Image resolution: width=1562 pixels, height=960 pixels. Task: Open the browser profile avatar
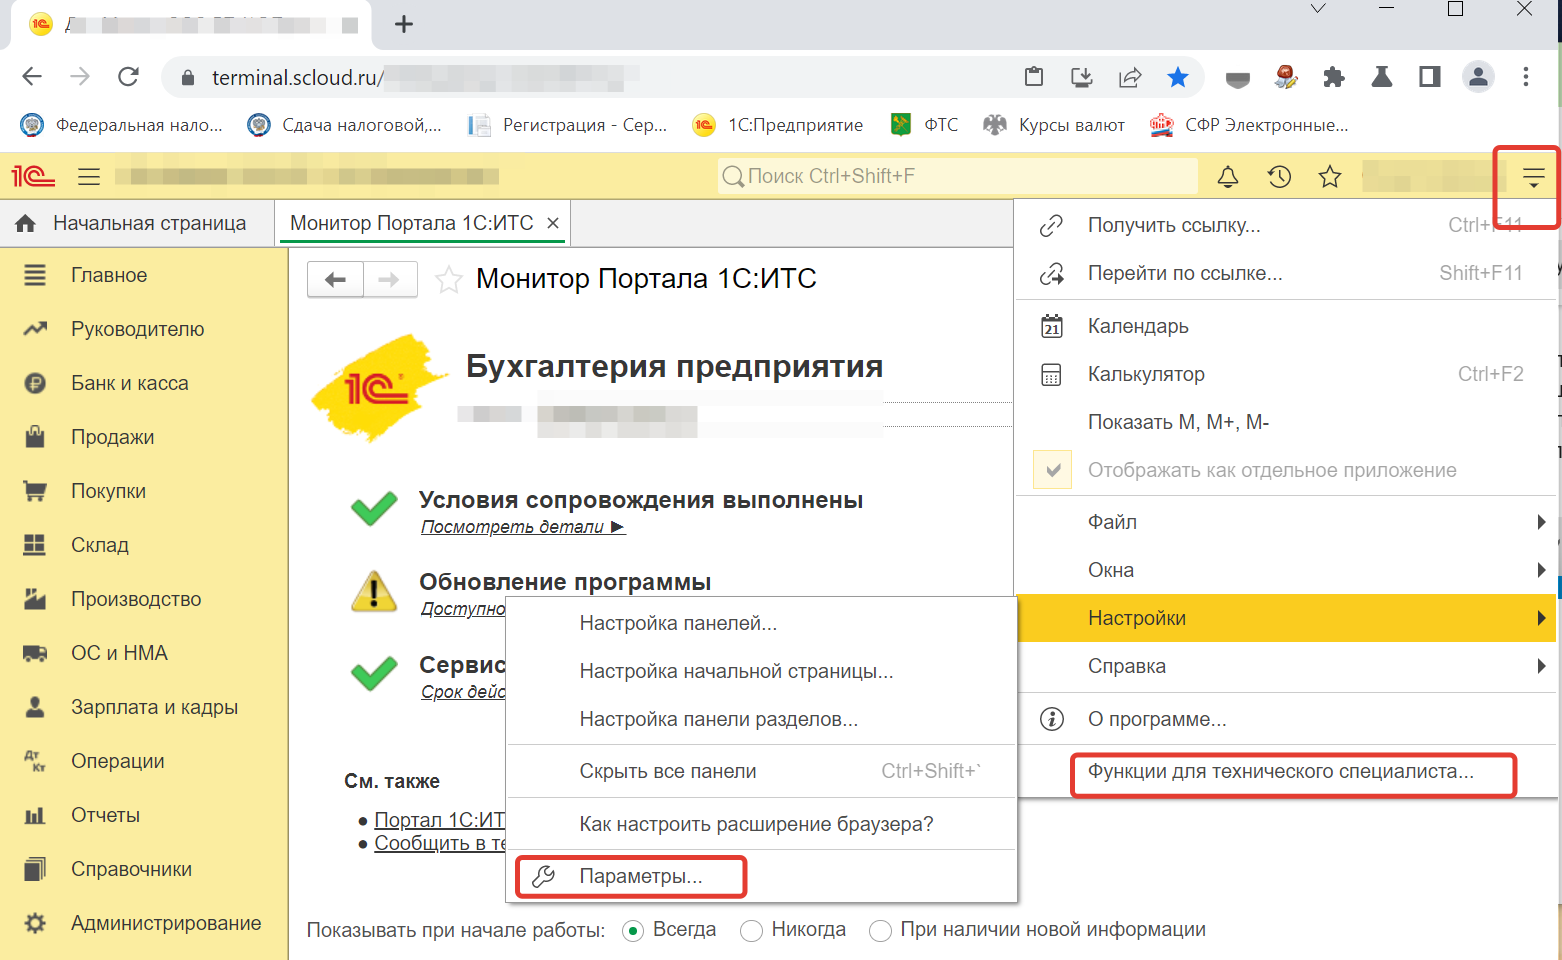(1478, 77)
